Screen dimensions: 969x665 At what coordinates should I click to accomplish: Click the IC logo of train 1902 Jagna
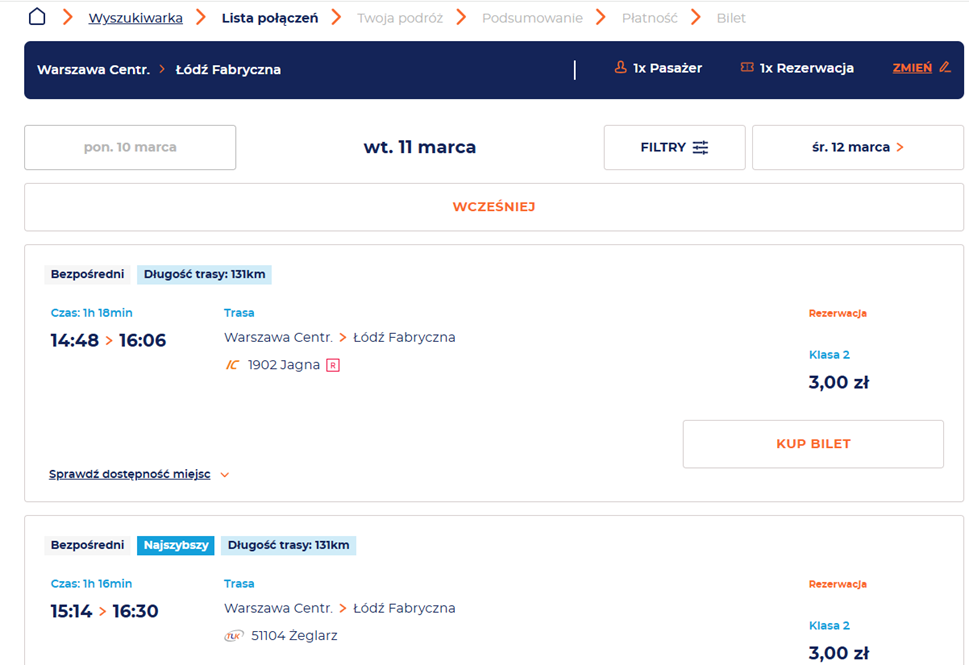(232, 365)
